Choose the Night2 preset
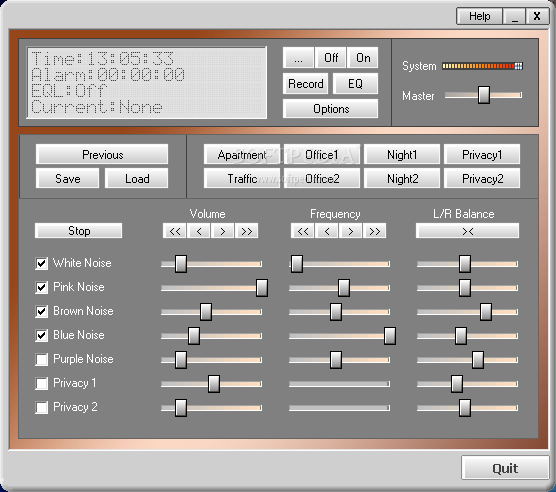 (x=402, y=178)
